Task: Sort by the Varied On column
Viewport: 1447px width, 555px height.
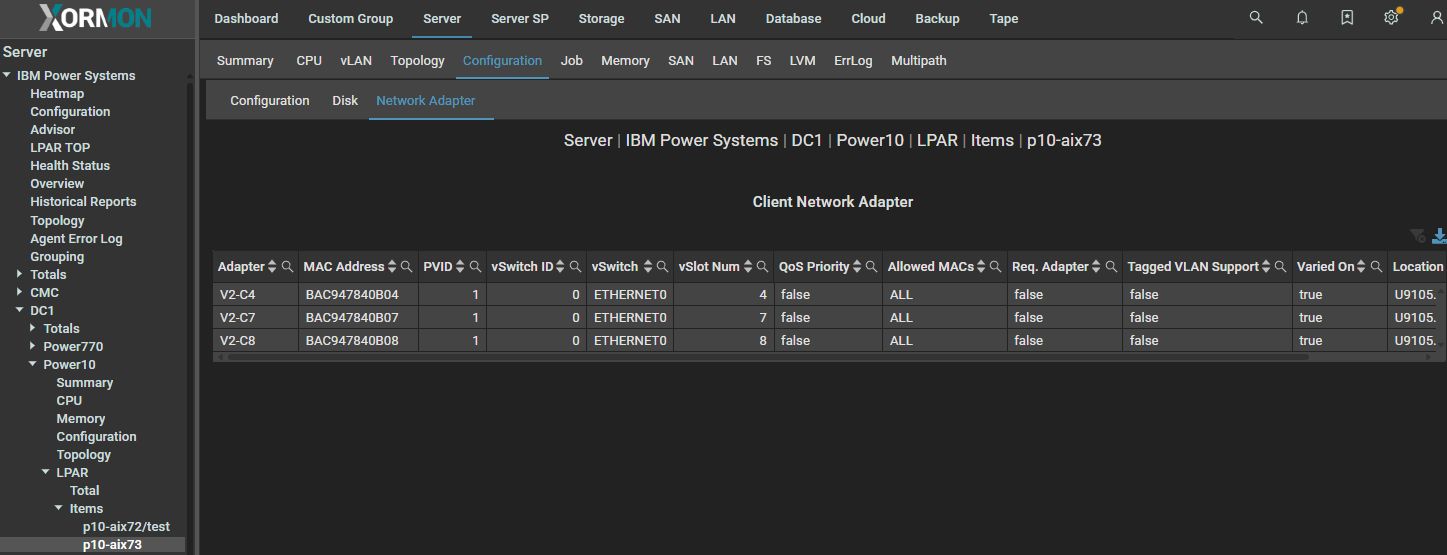Action: 1362,267
